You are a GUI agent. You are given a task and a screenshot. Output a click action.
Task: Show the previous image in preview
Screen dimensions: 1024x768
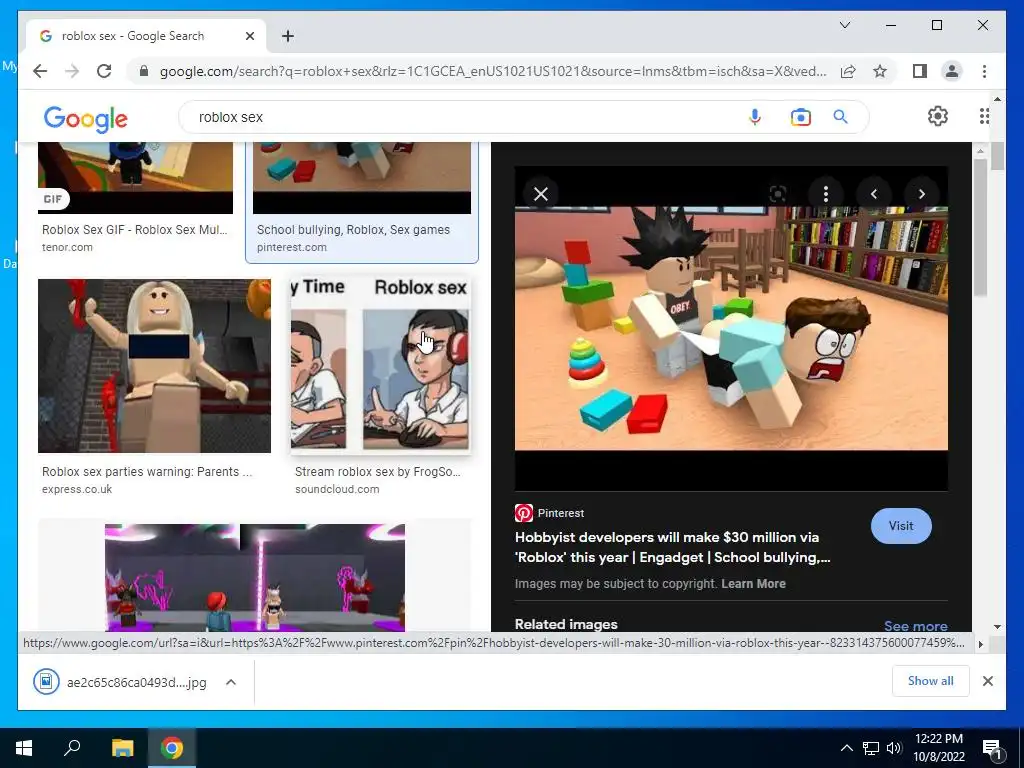click(x=873, y=194)
